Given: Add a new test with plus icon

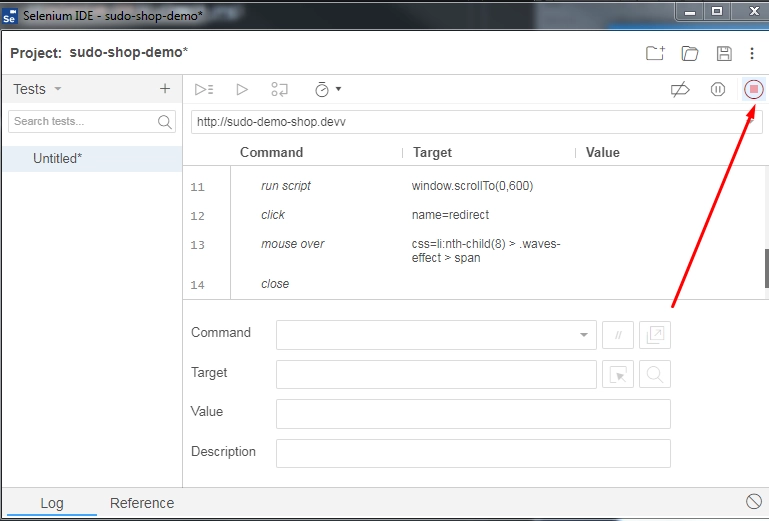Looking at the screenshot, I should coord(165,89).
